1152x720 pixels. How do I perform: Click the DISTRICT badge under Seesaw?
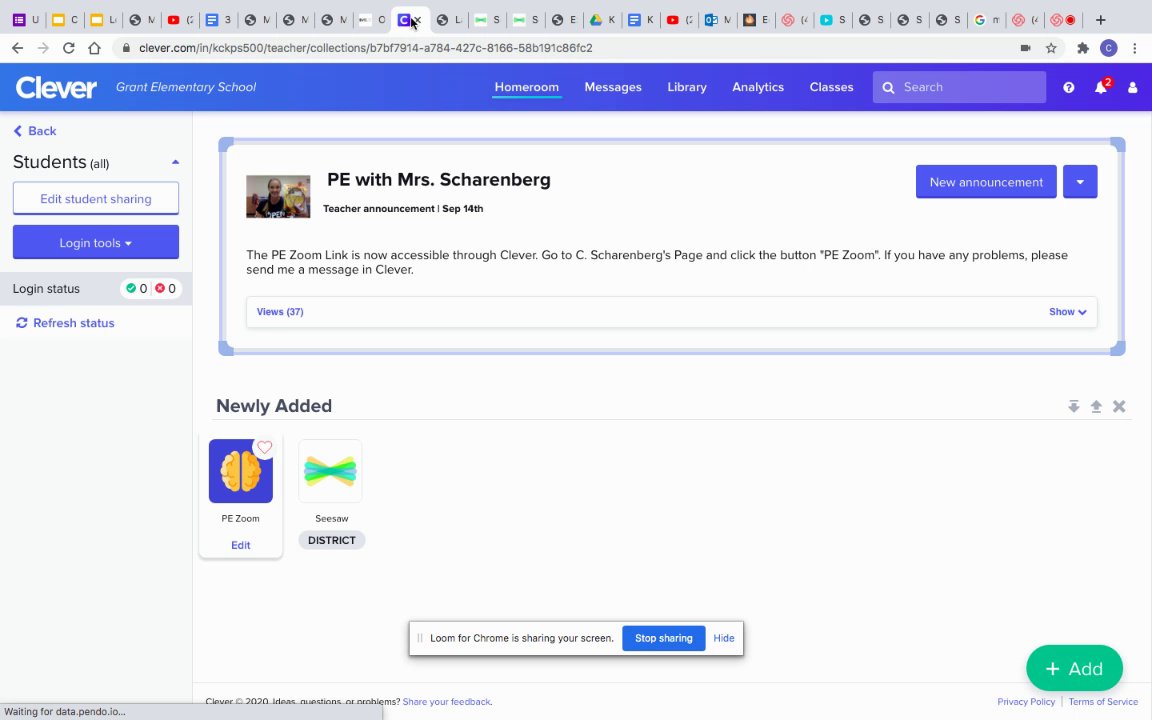click(331, 540)
